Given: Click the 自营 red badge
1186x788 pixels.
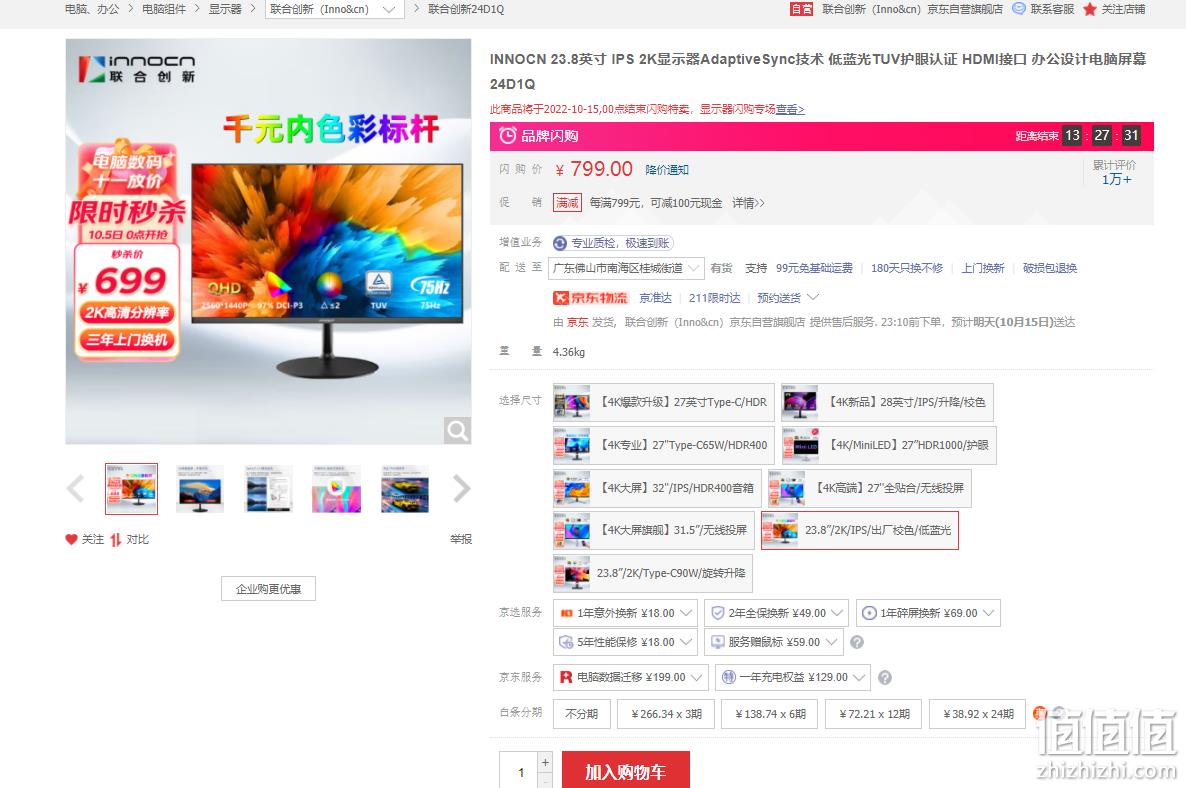Looking at the screenshot, I should [801, 9].
